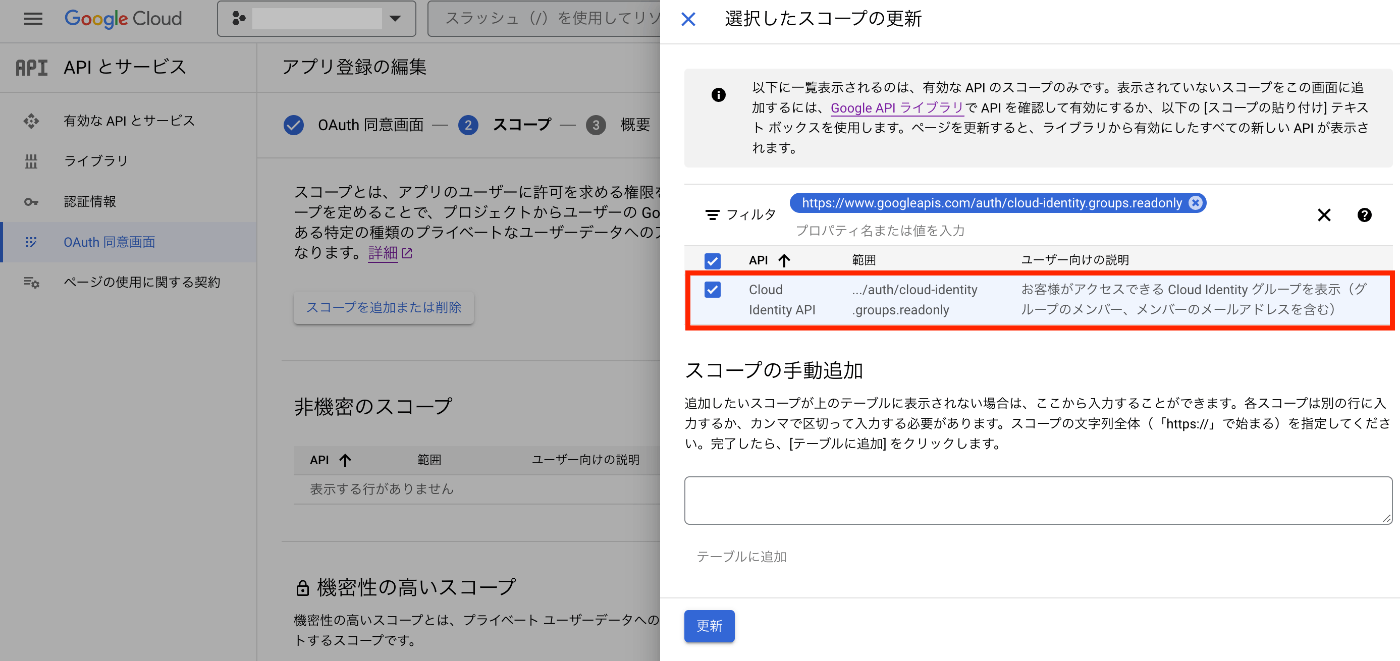Click the blue 更新 button
This screenshot has width=1400, height=661.
click(709, 626)
